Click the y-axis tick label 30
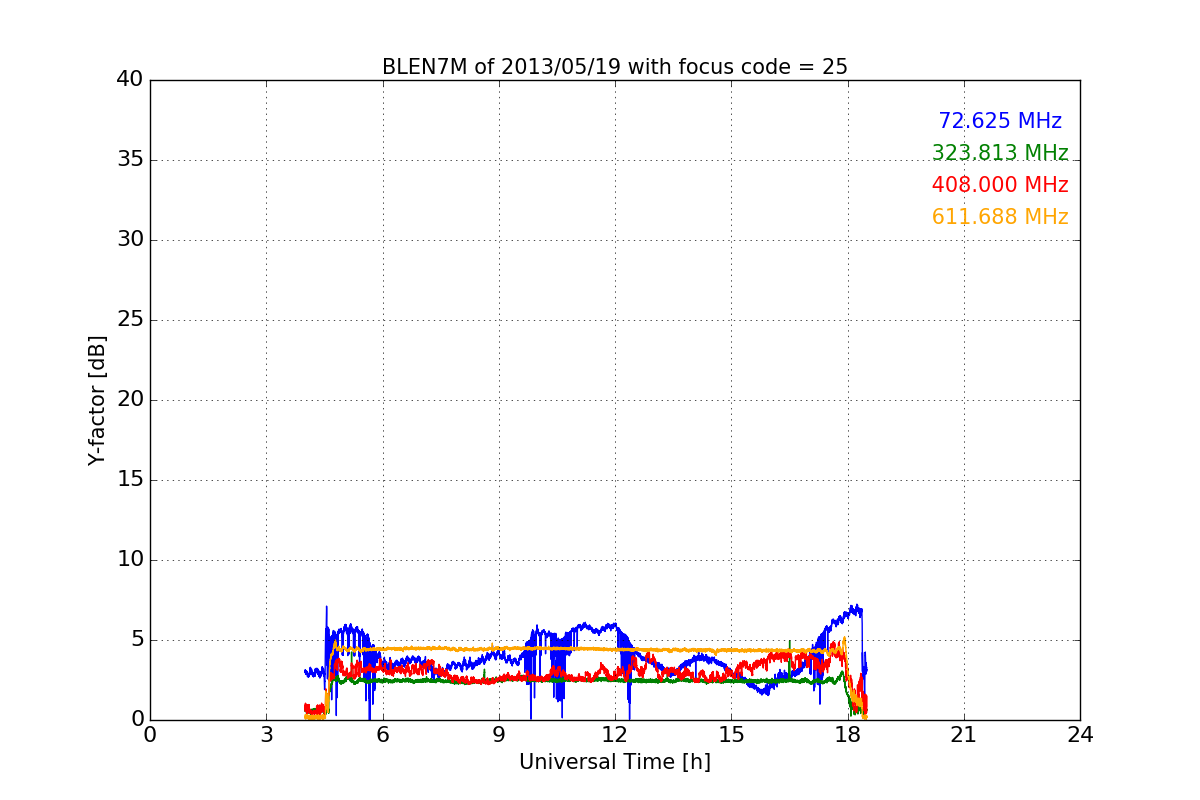The height and width of the screenshot is (800, 1200). pyautogui.click(x=130, y=240)
